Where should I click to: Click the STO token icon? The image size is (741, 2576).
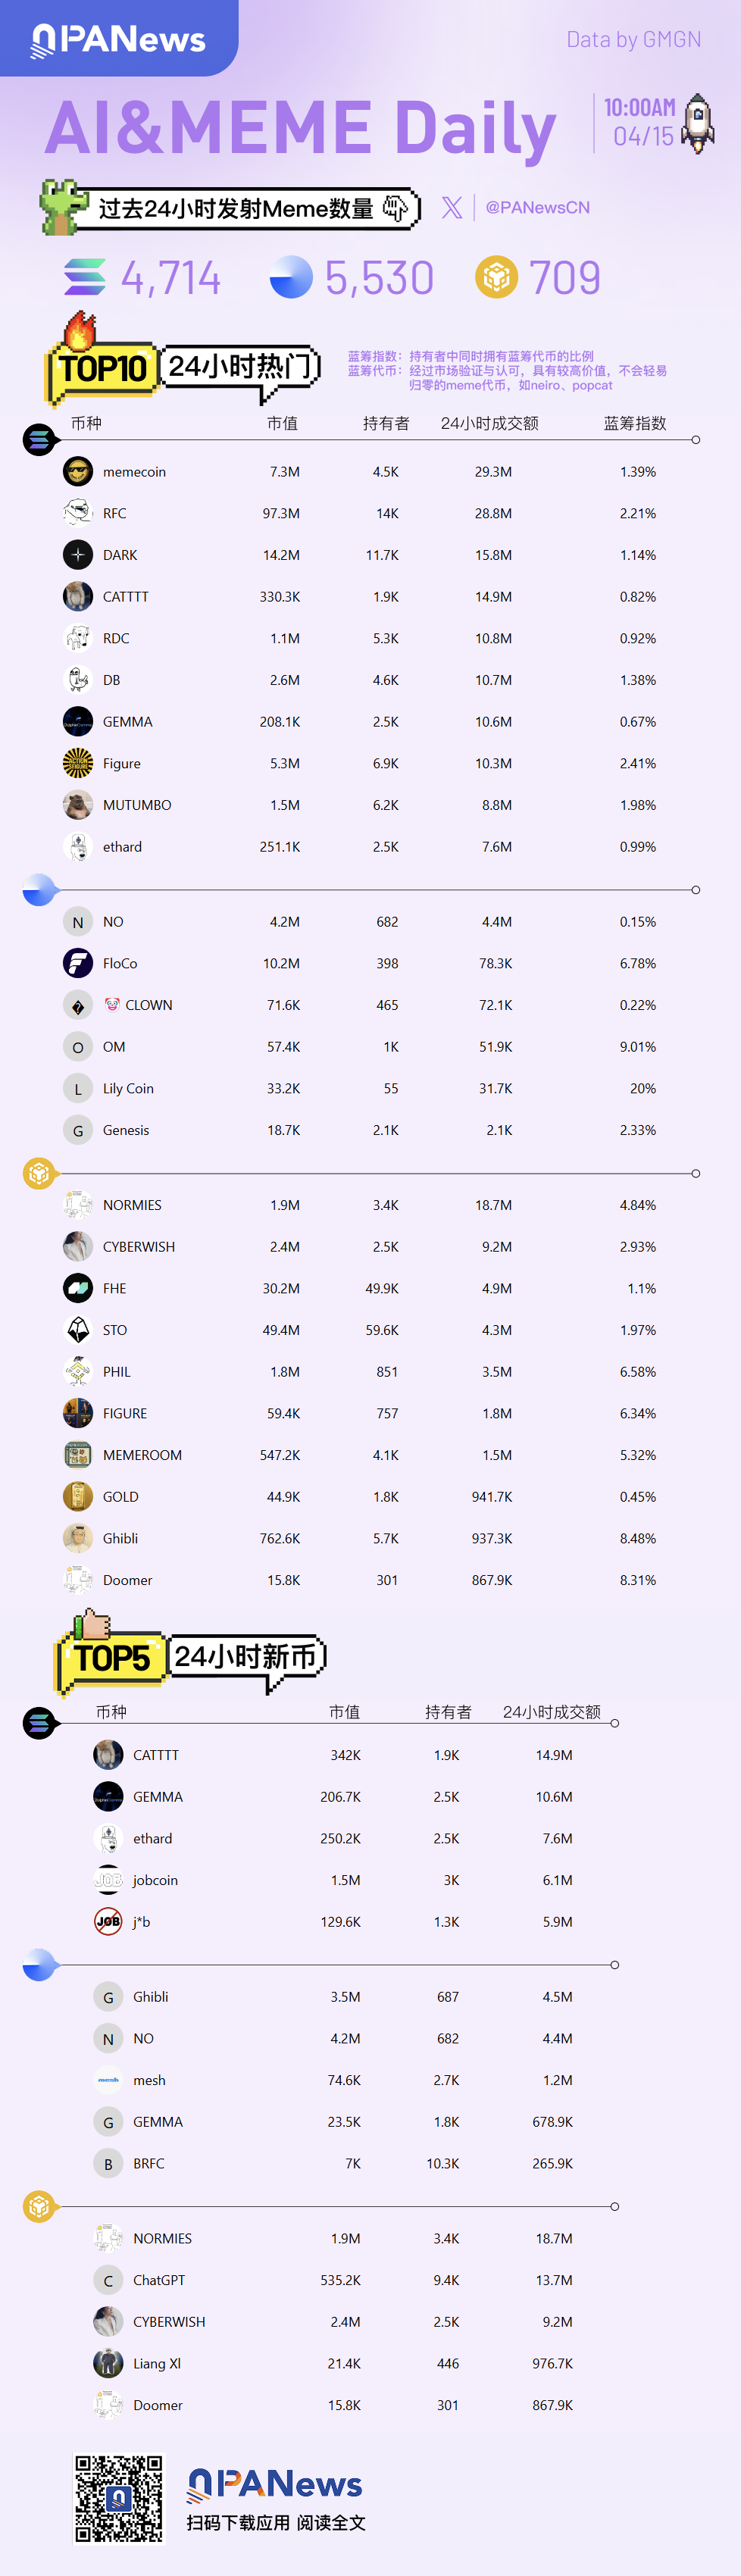[x=78, y=1330]
